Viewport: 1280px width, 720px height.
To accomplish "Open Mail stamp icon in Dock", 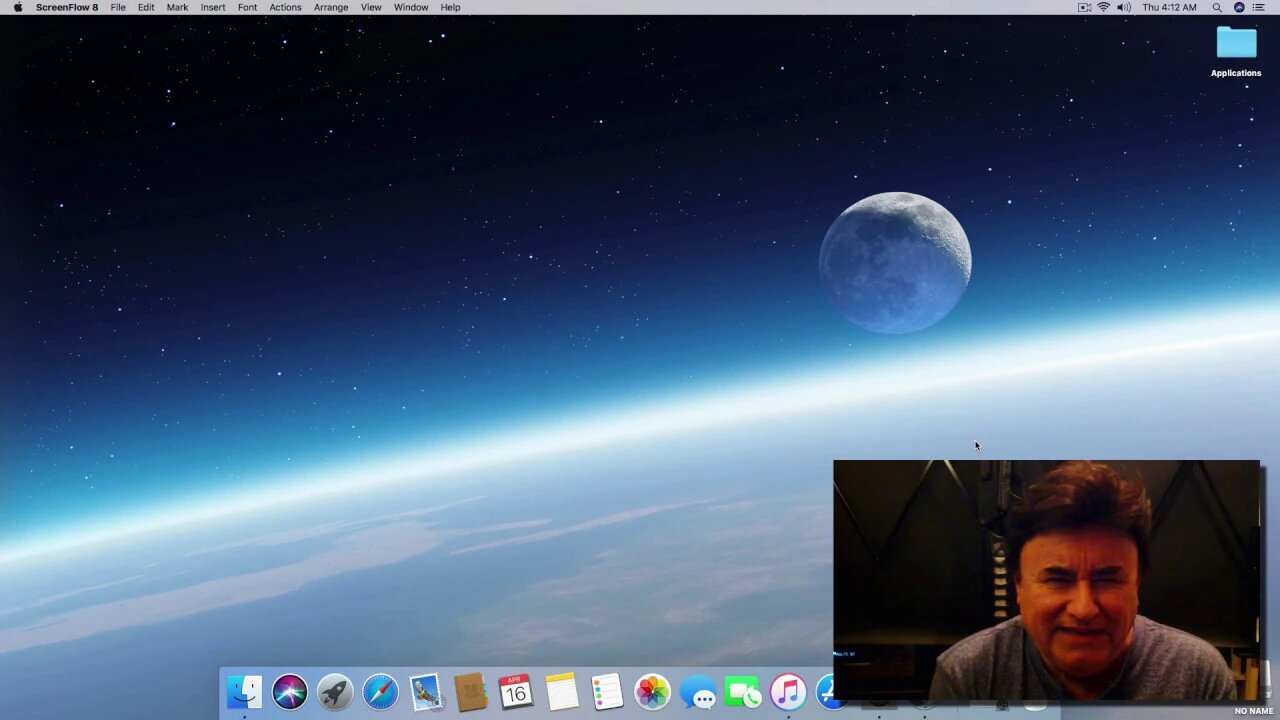I will tap(426, 692).
